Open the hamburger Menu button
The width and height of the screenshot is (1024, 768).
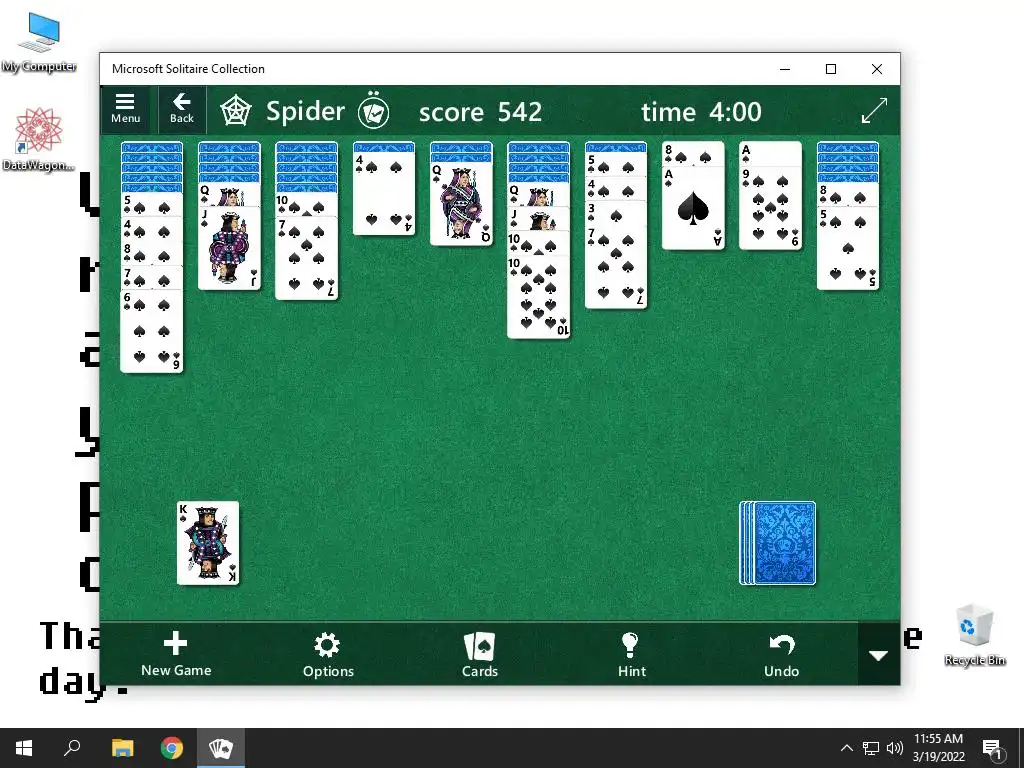click(125, 109)
